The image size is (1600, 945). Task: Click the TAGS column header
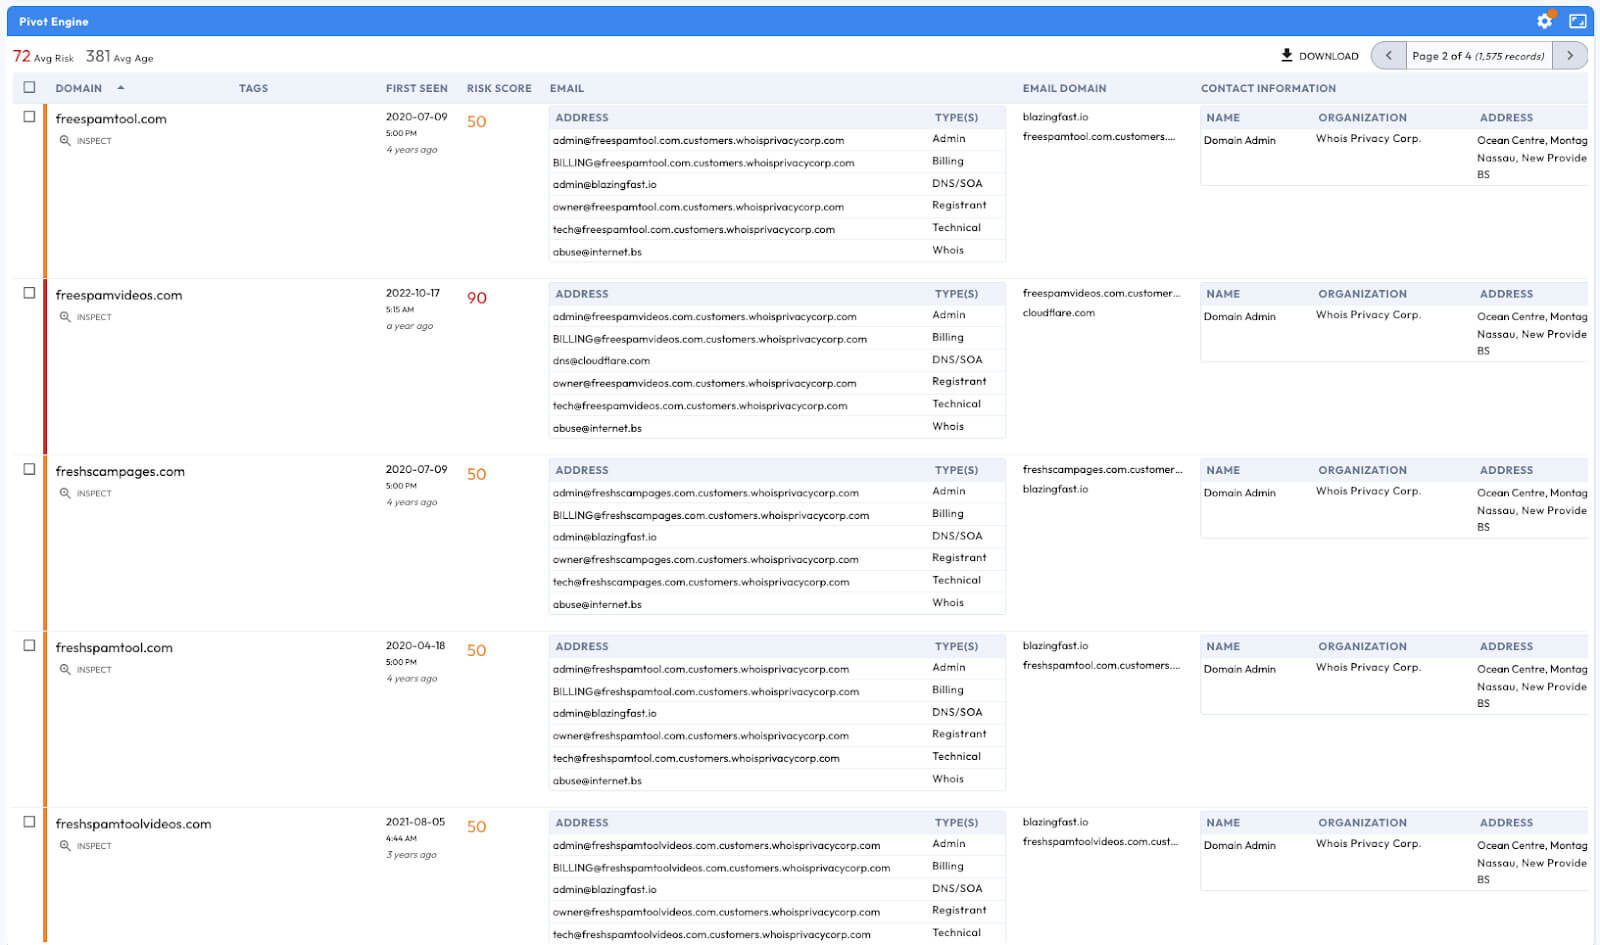pos(253,88)
